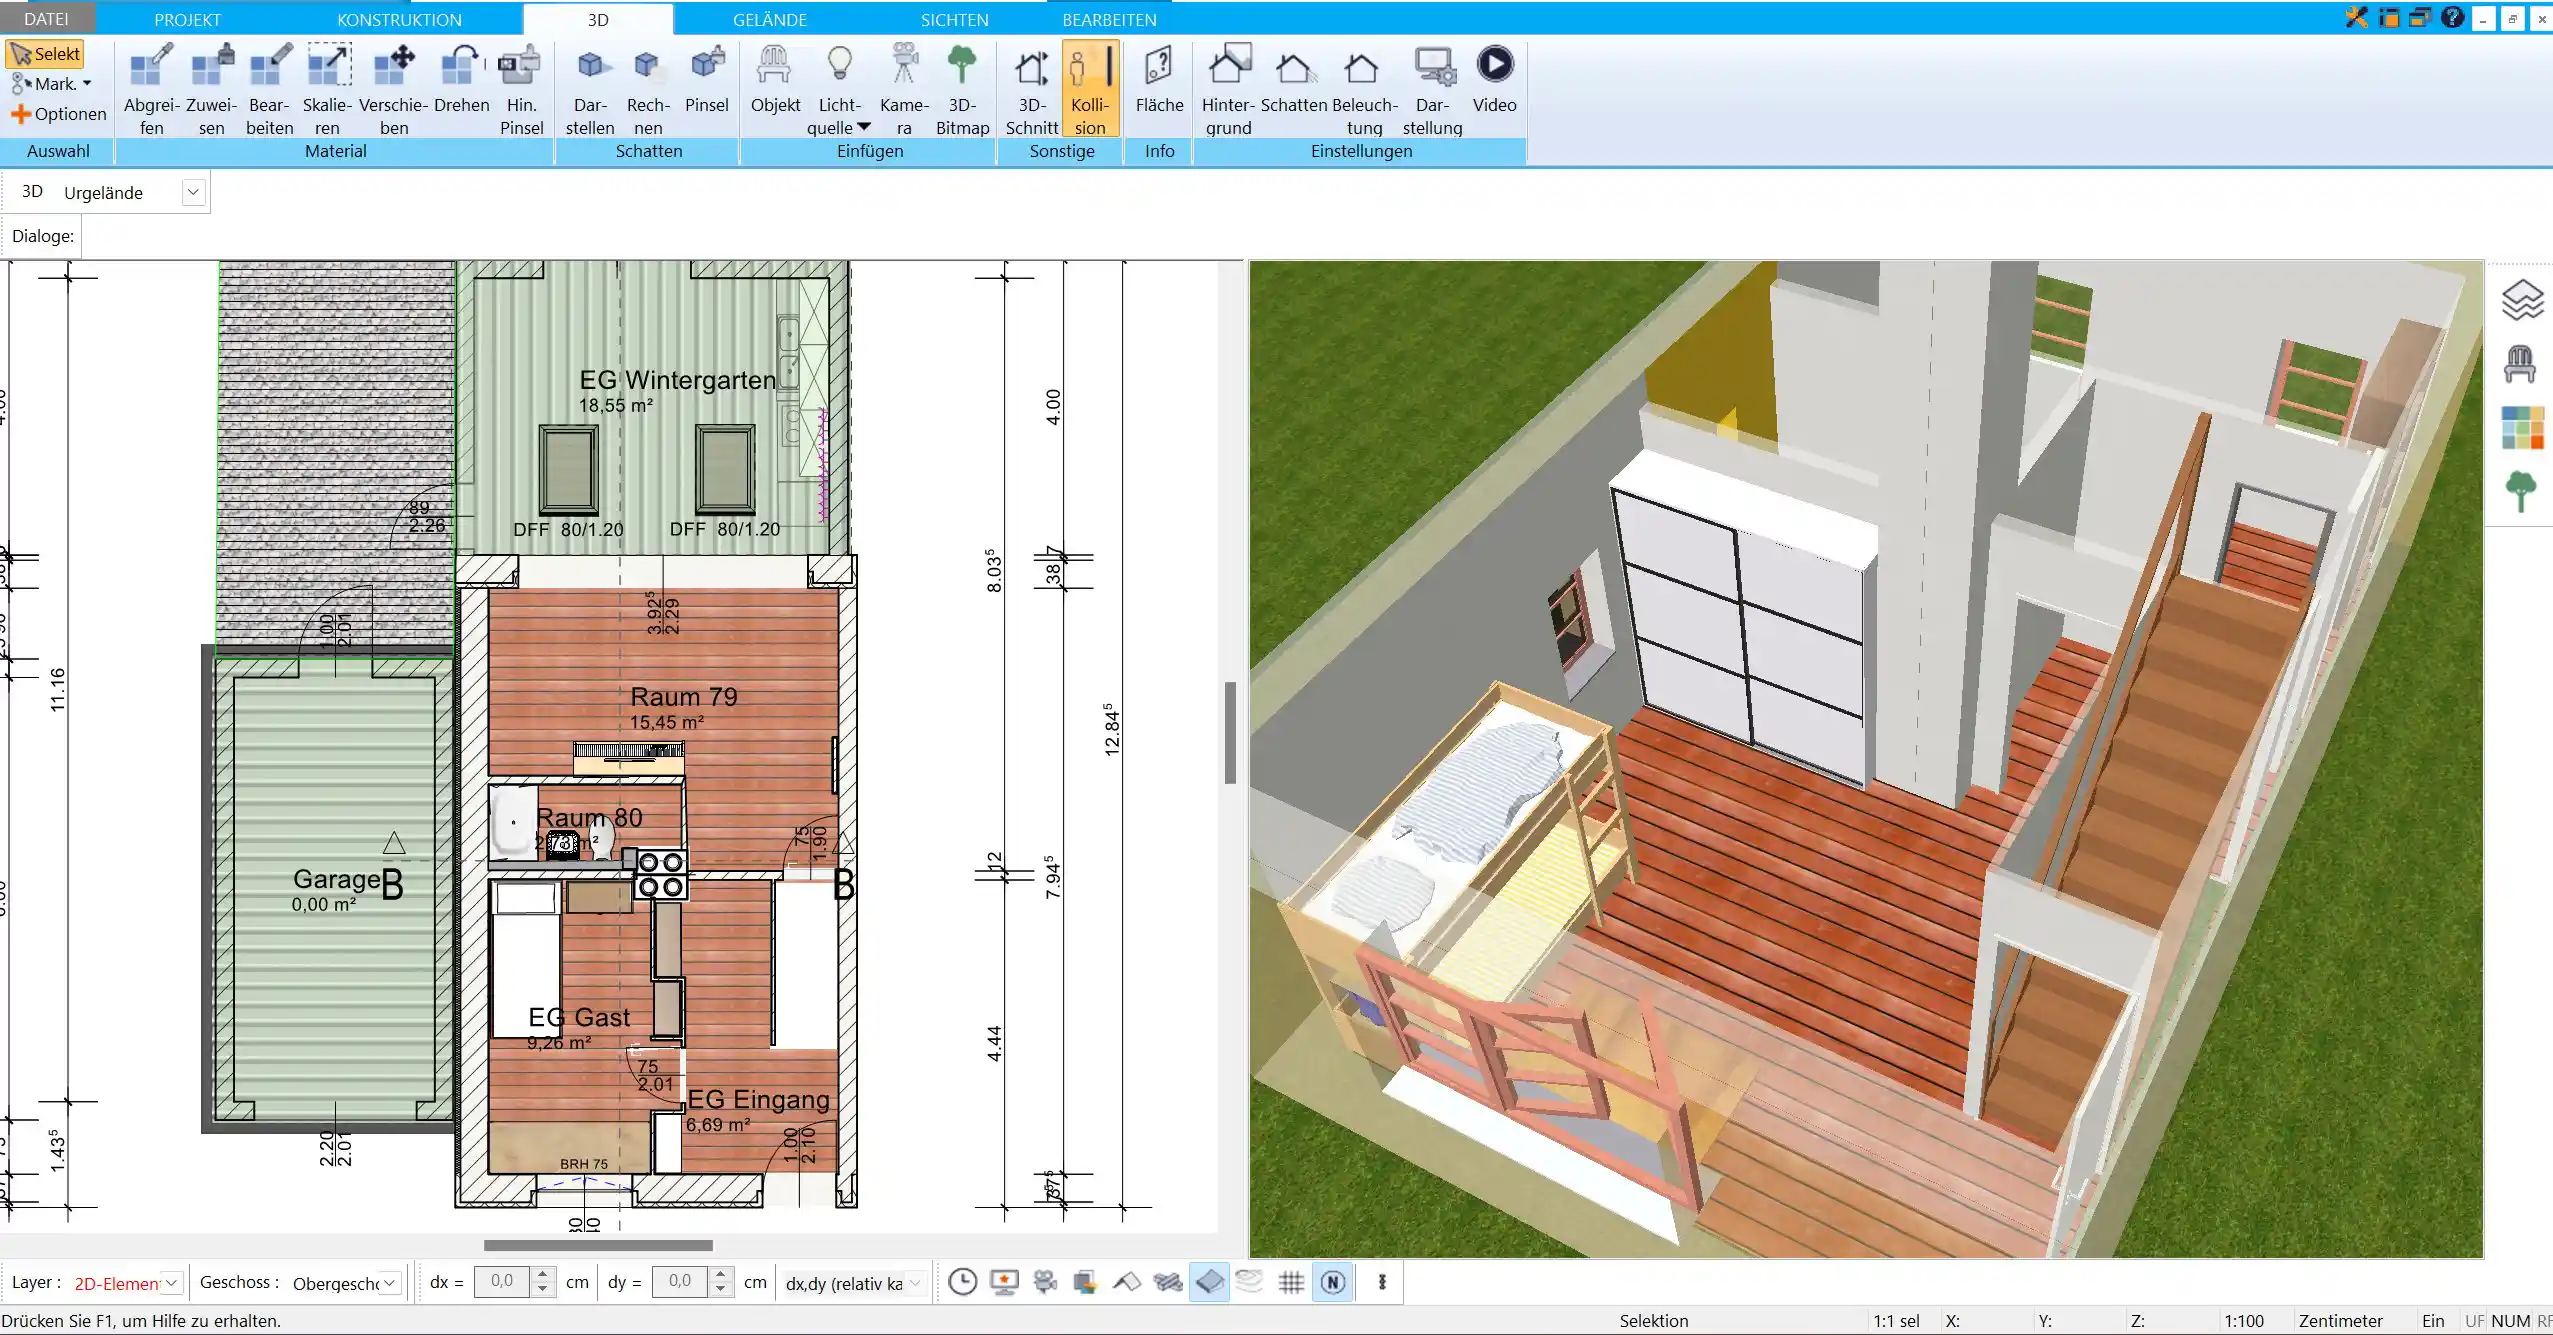Click the monitor with star icon
This screenshot has height=1335, width=2553.
coord(1003,1282)
